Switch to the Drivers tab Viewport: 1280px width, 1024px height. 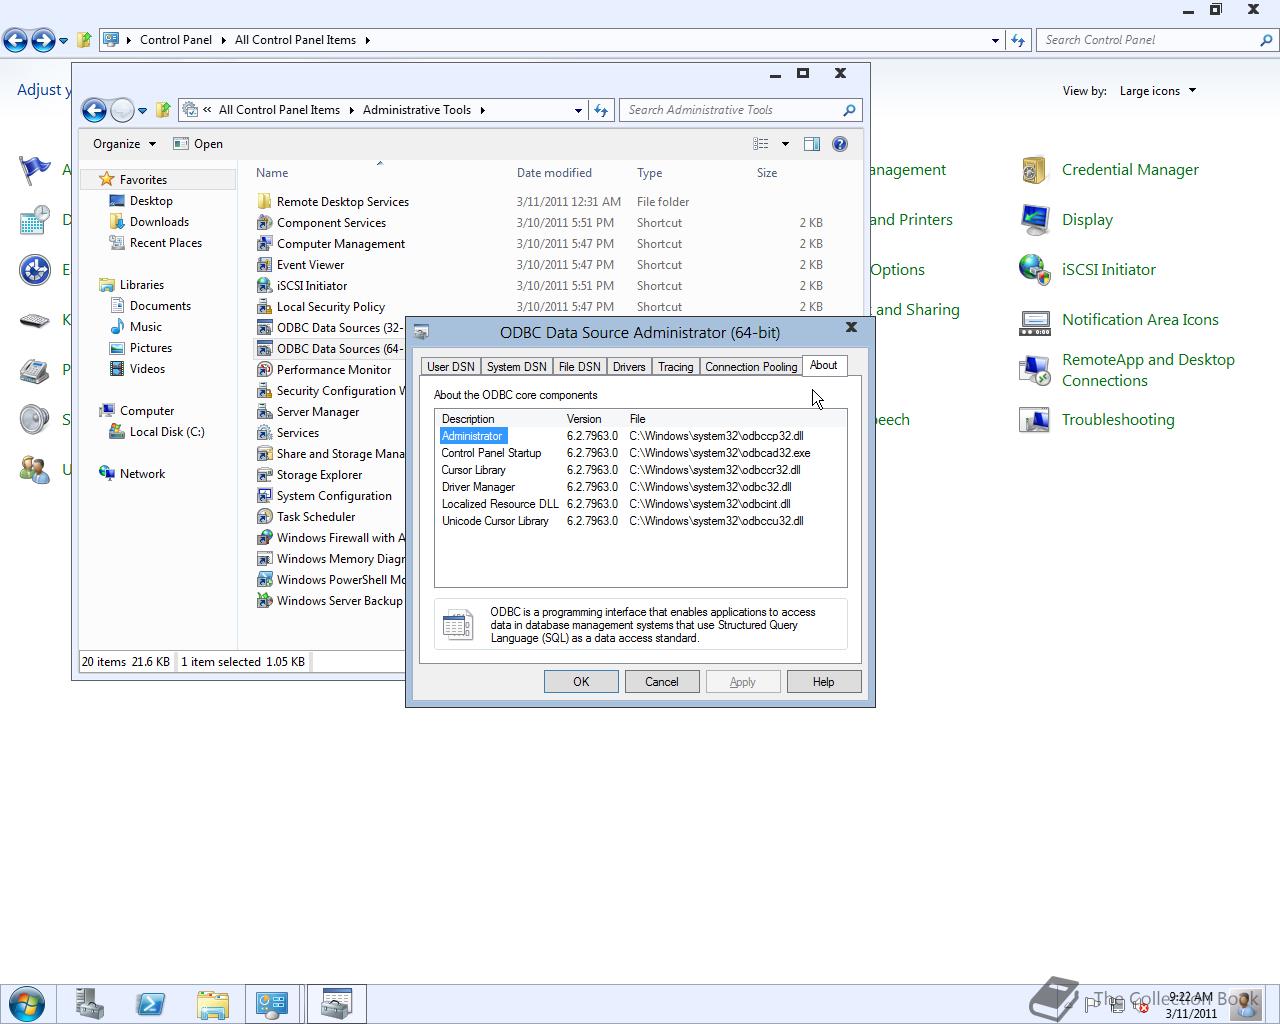click(x=629, y=367)
